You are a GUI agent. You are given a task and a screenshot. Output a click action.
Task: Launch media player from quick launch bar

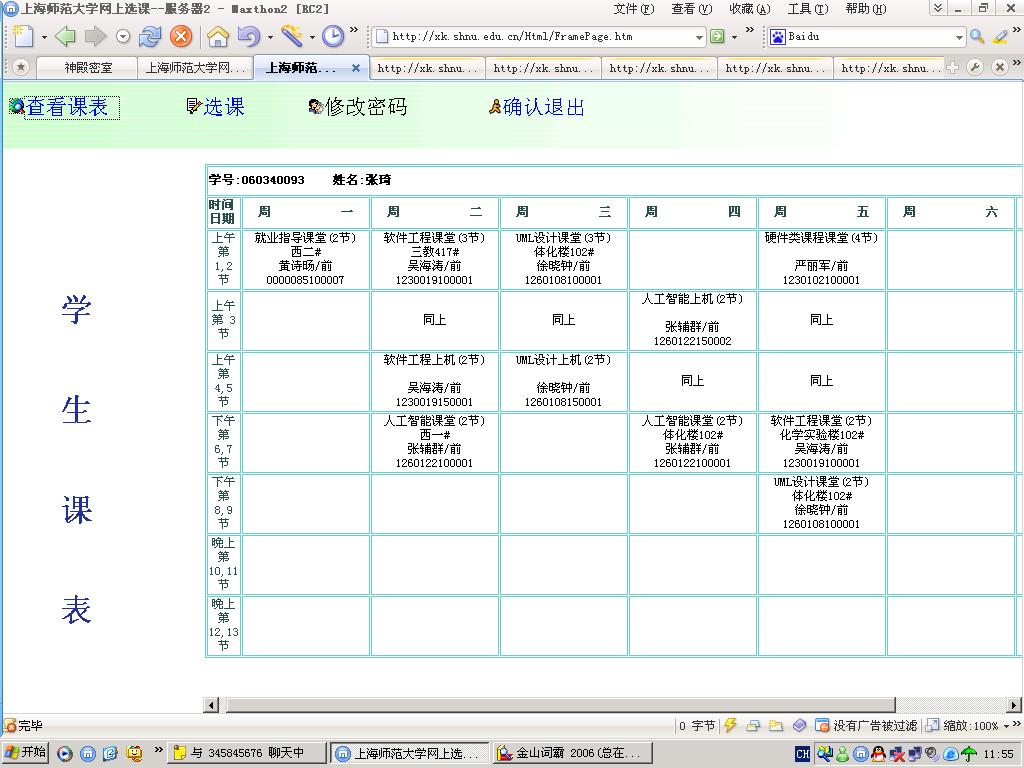tap(65, 754)
